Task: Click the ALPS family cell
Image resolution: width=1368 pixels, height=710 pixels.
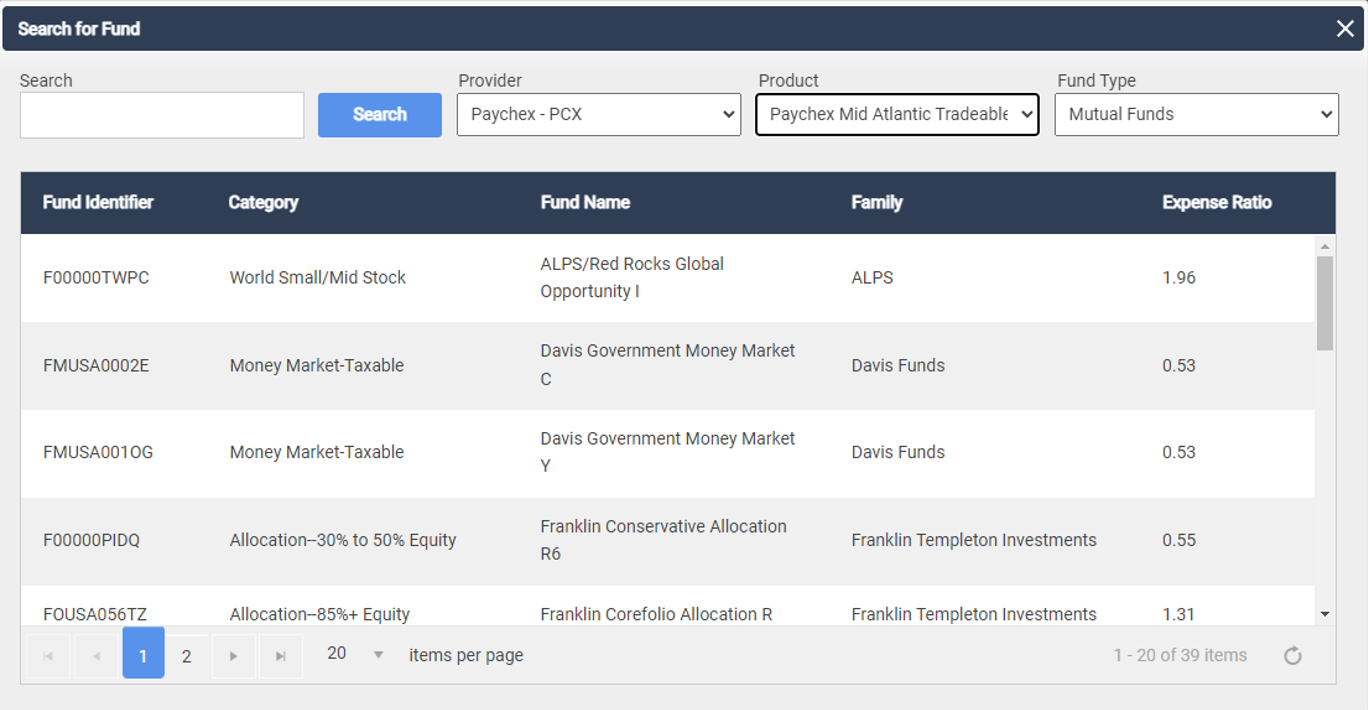Action: coord(872,278)
